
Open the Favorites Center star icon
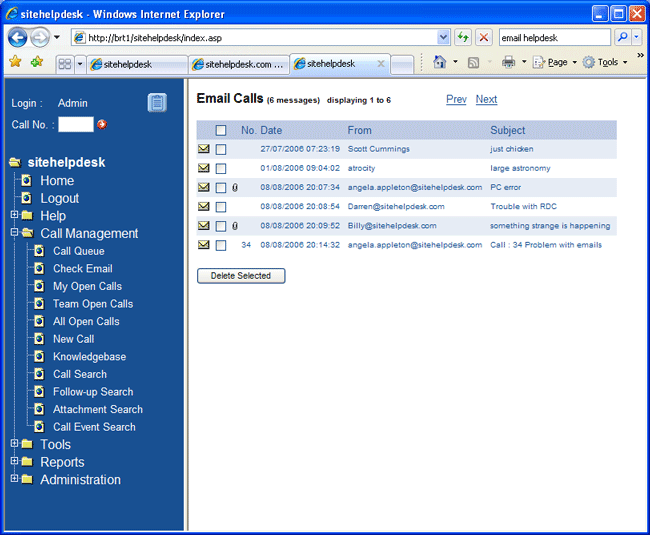(x=15, y=62)
